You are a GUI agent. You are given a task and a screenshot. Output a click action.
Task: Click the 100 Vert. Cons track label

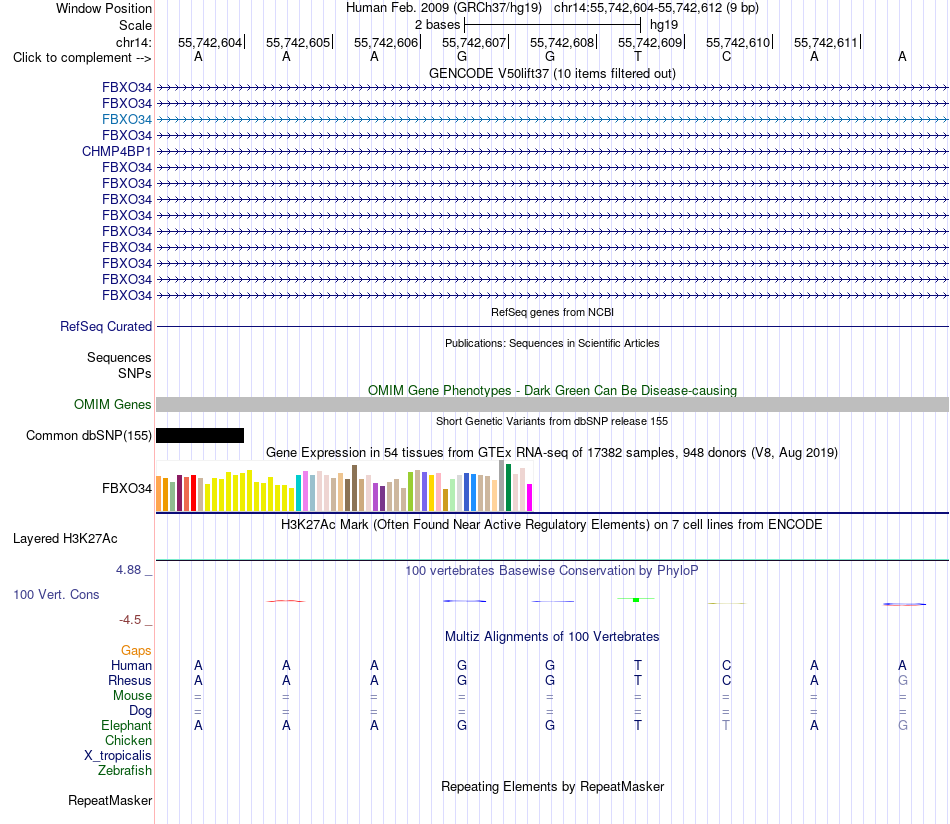[56, 594]
